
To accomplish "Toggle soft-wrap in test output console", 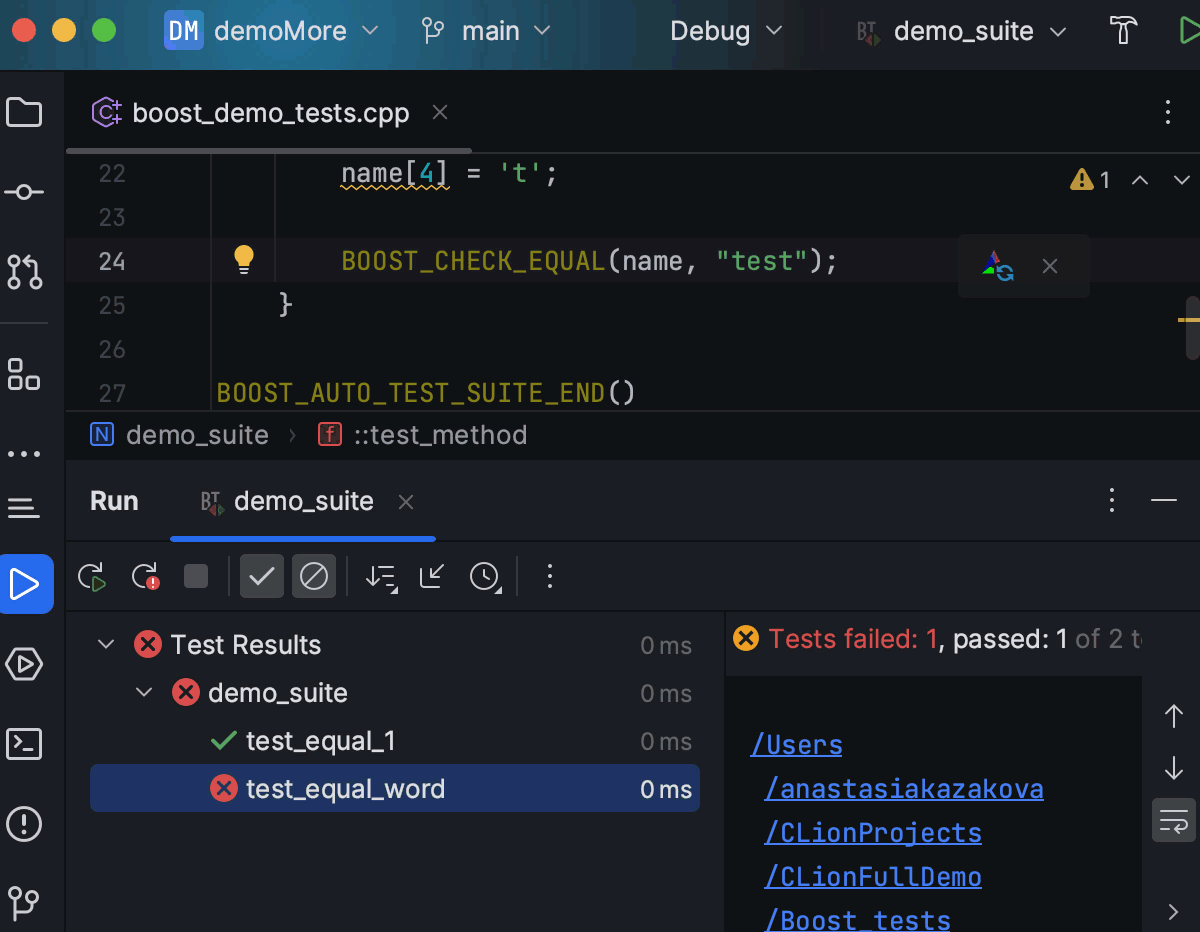I will 1173,820.
